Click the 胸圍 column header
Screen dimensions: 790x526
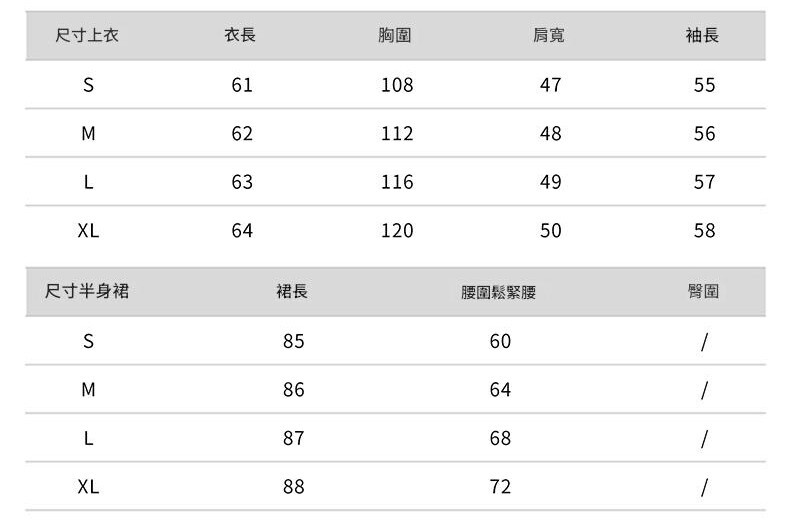pyautogui.click(x=396, y=36)
